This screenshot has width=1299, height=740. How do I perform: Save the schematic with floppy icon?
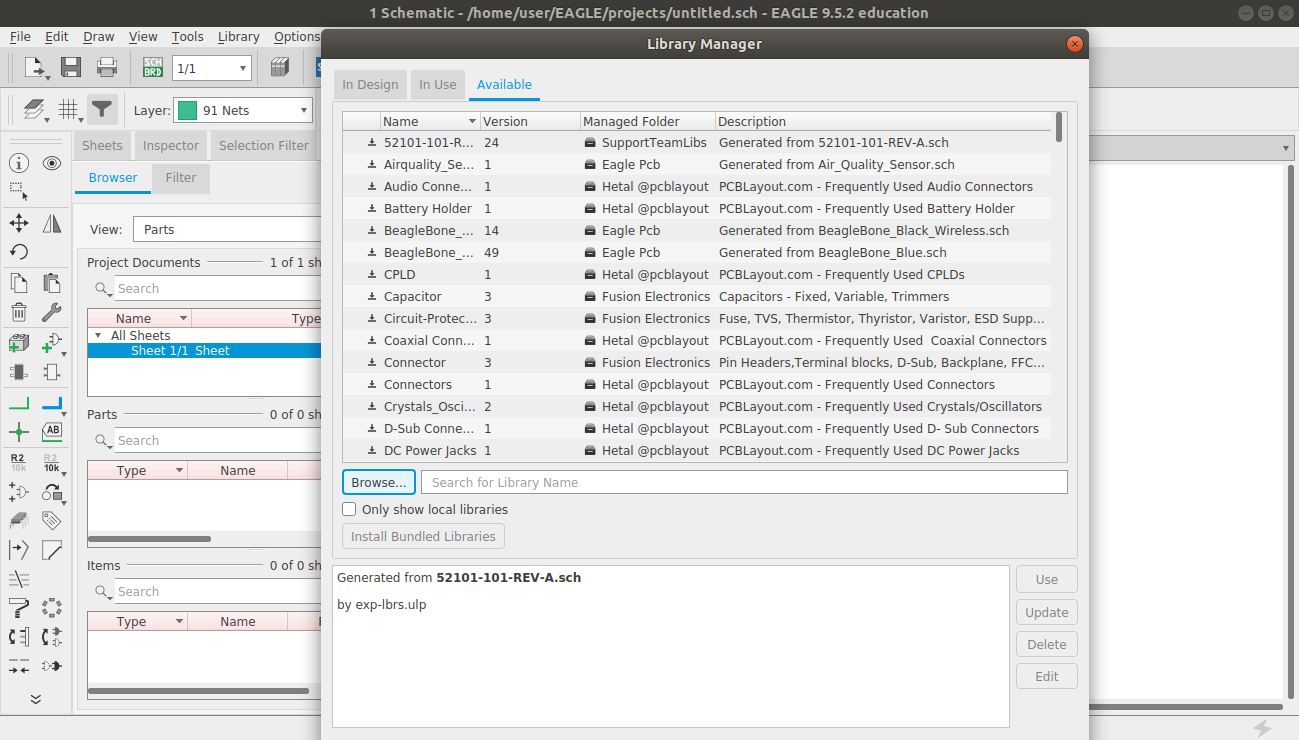(71, 68)
